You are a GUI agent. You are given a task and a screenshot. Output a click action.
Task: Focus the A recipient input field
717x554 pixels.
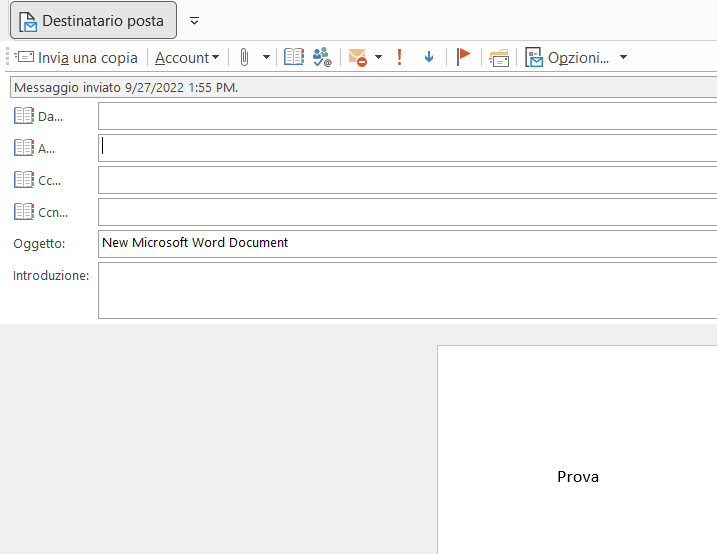click(407, 148)
